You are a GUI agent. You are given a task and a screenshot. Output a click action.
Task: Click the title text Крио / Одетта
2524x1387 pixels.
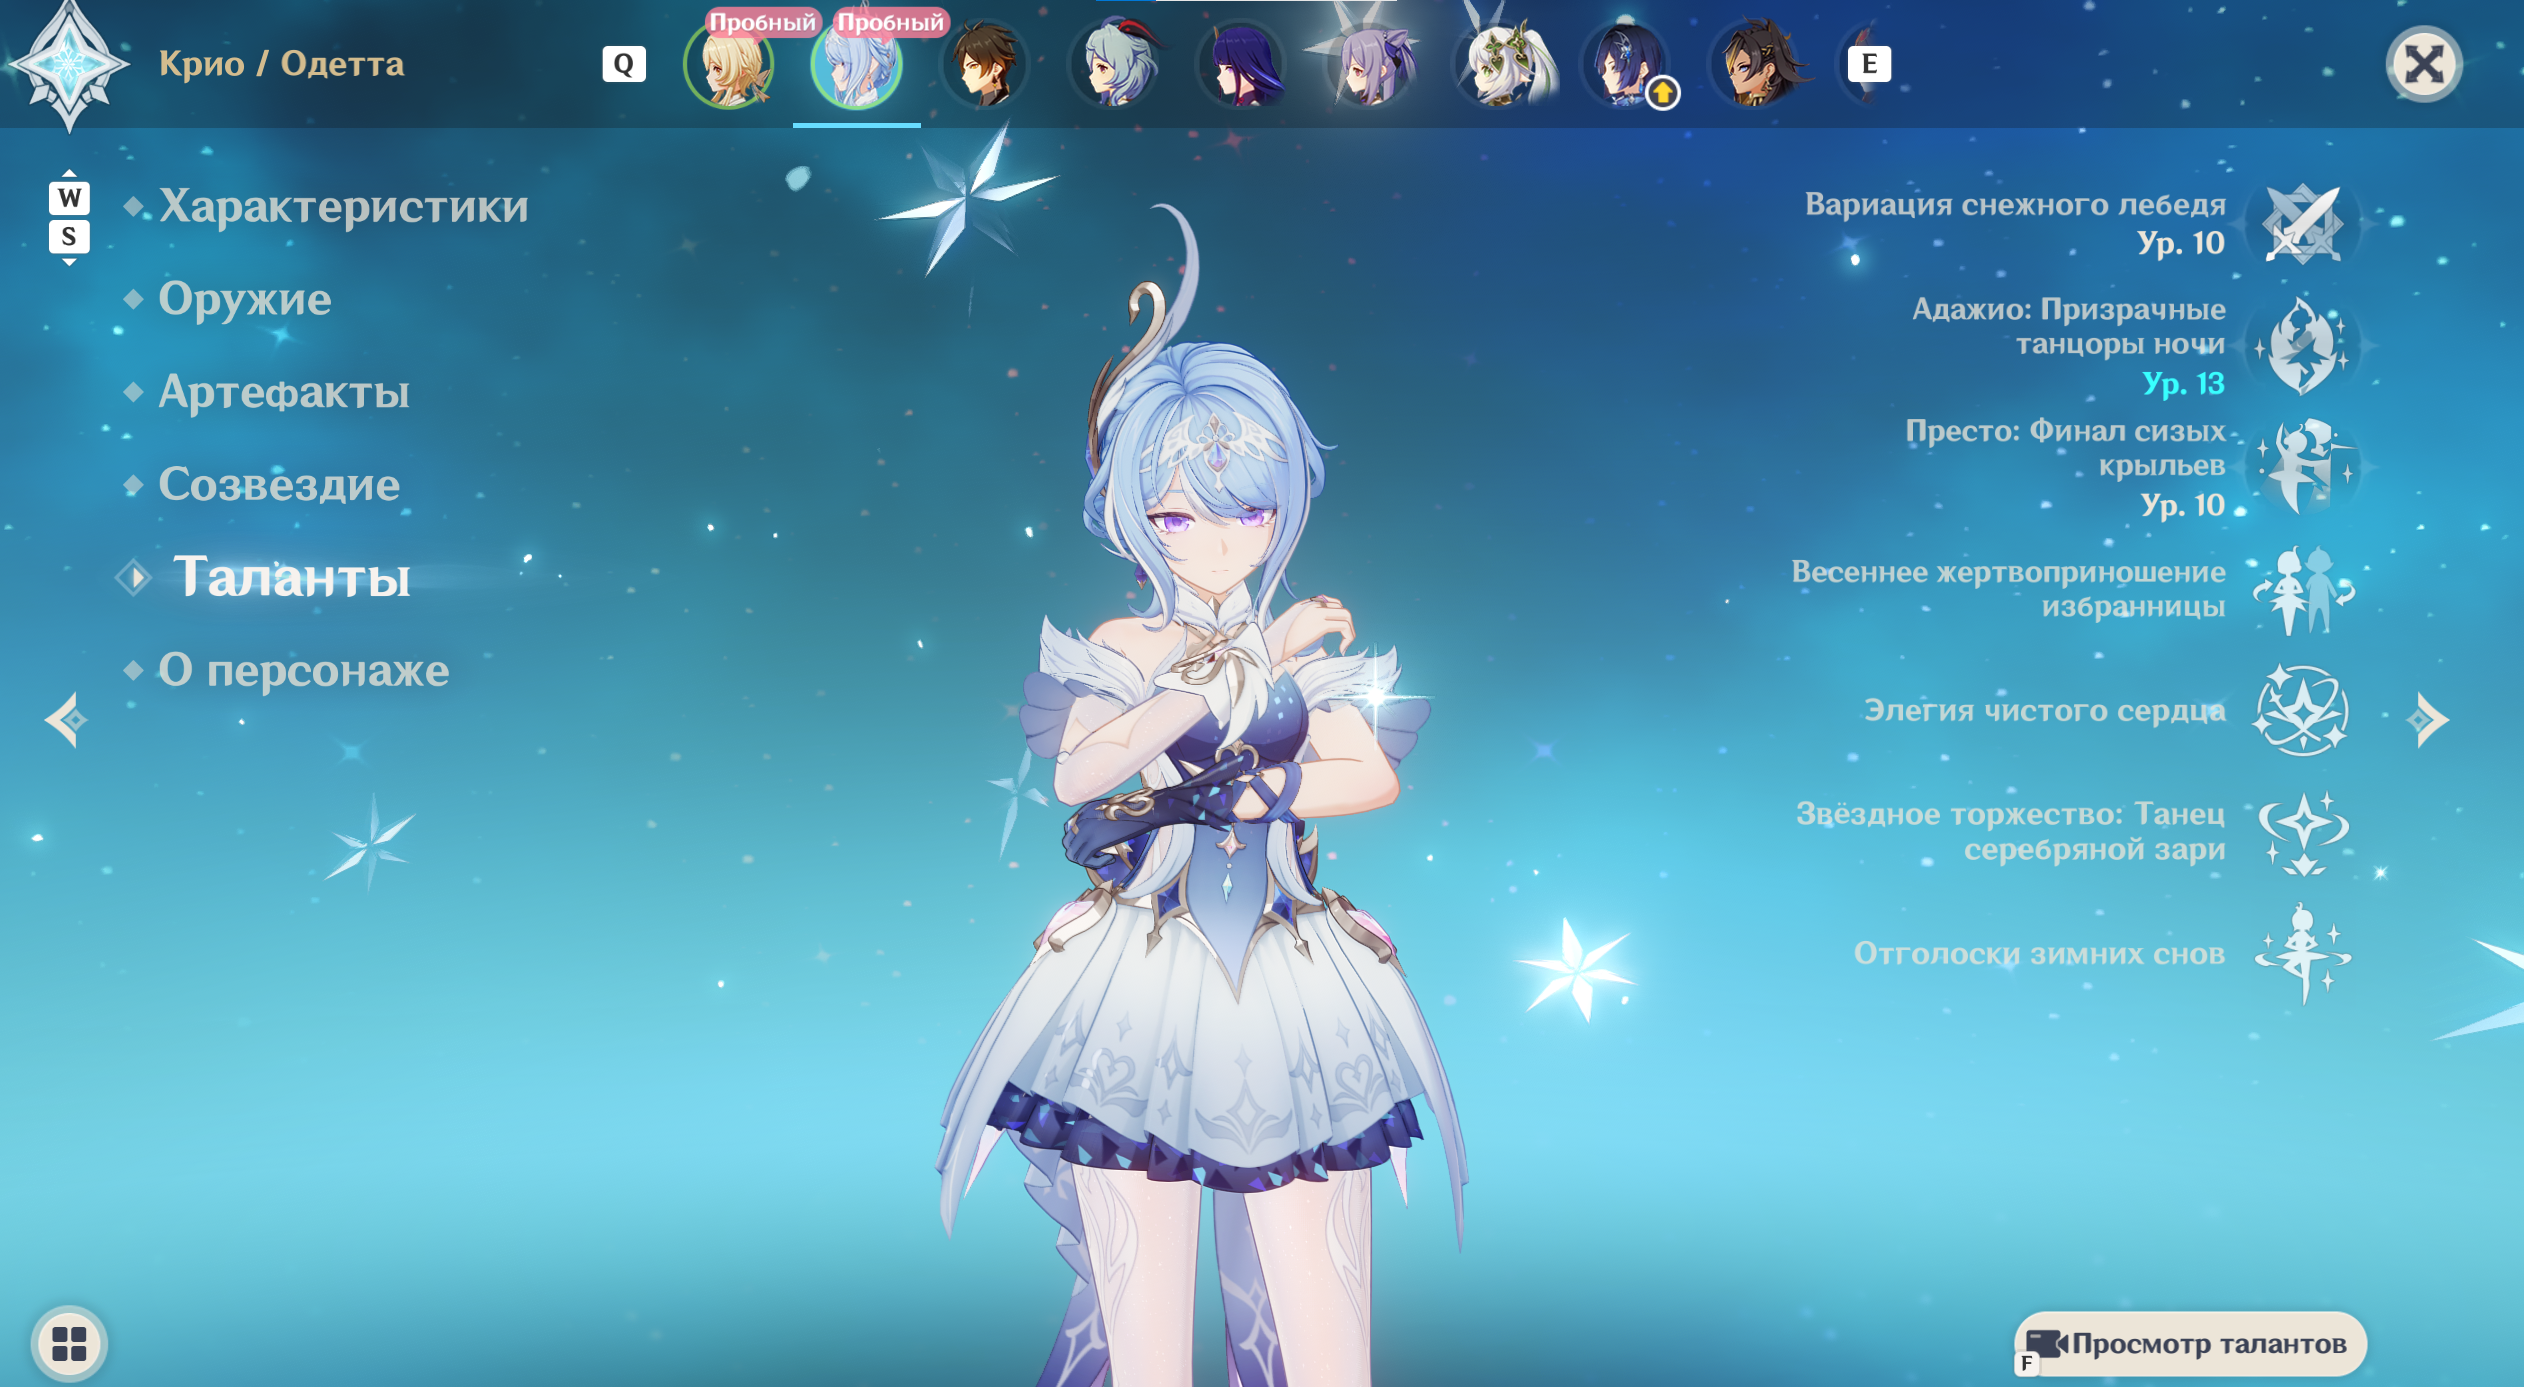click(x=282, y=63)
